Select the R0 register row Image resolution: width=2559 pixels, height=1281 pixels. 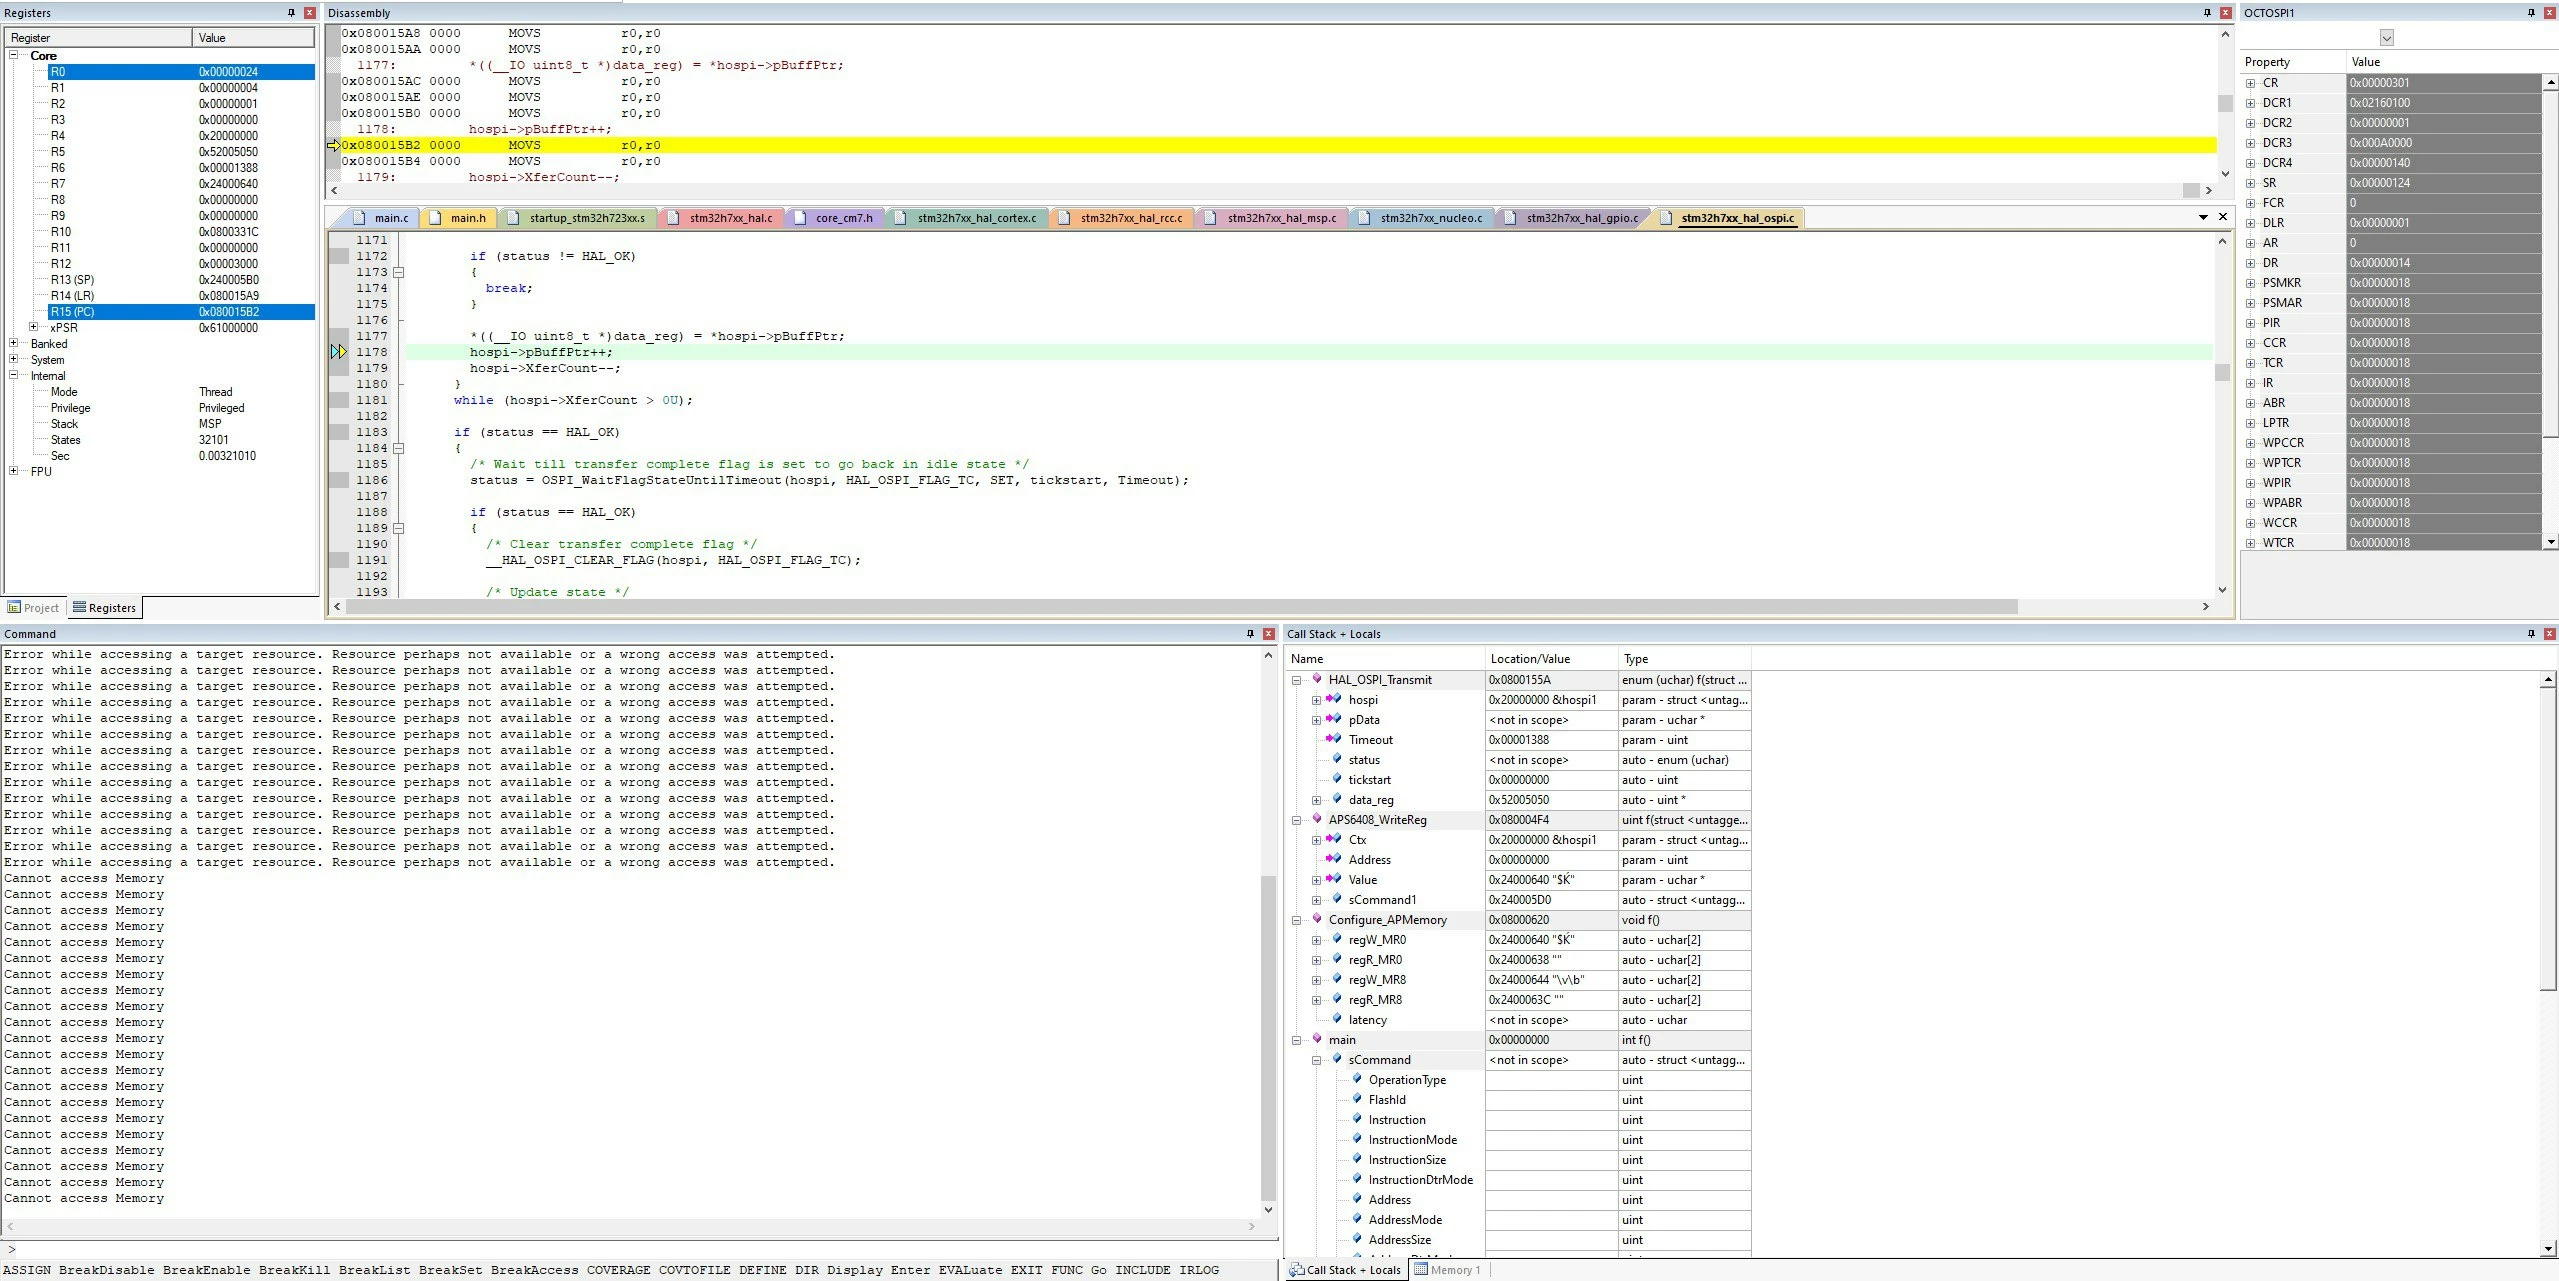click(x=181, y=72)
